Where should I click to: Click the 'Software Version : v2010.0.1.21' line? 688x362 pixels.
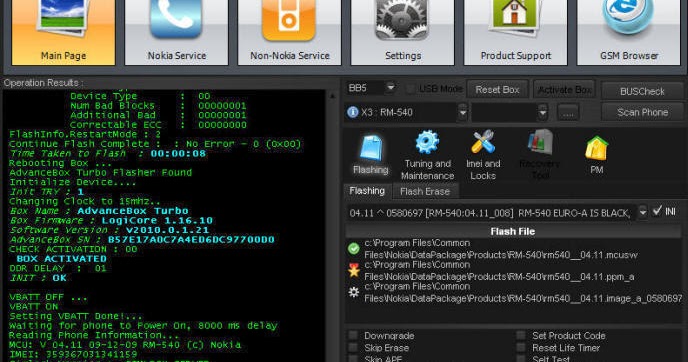click(109, 230)
